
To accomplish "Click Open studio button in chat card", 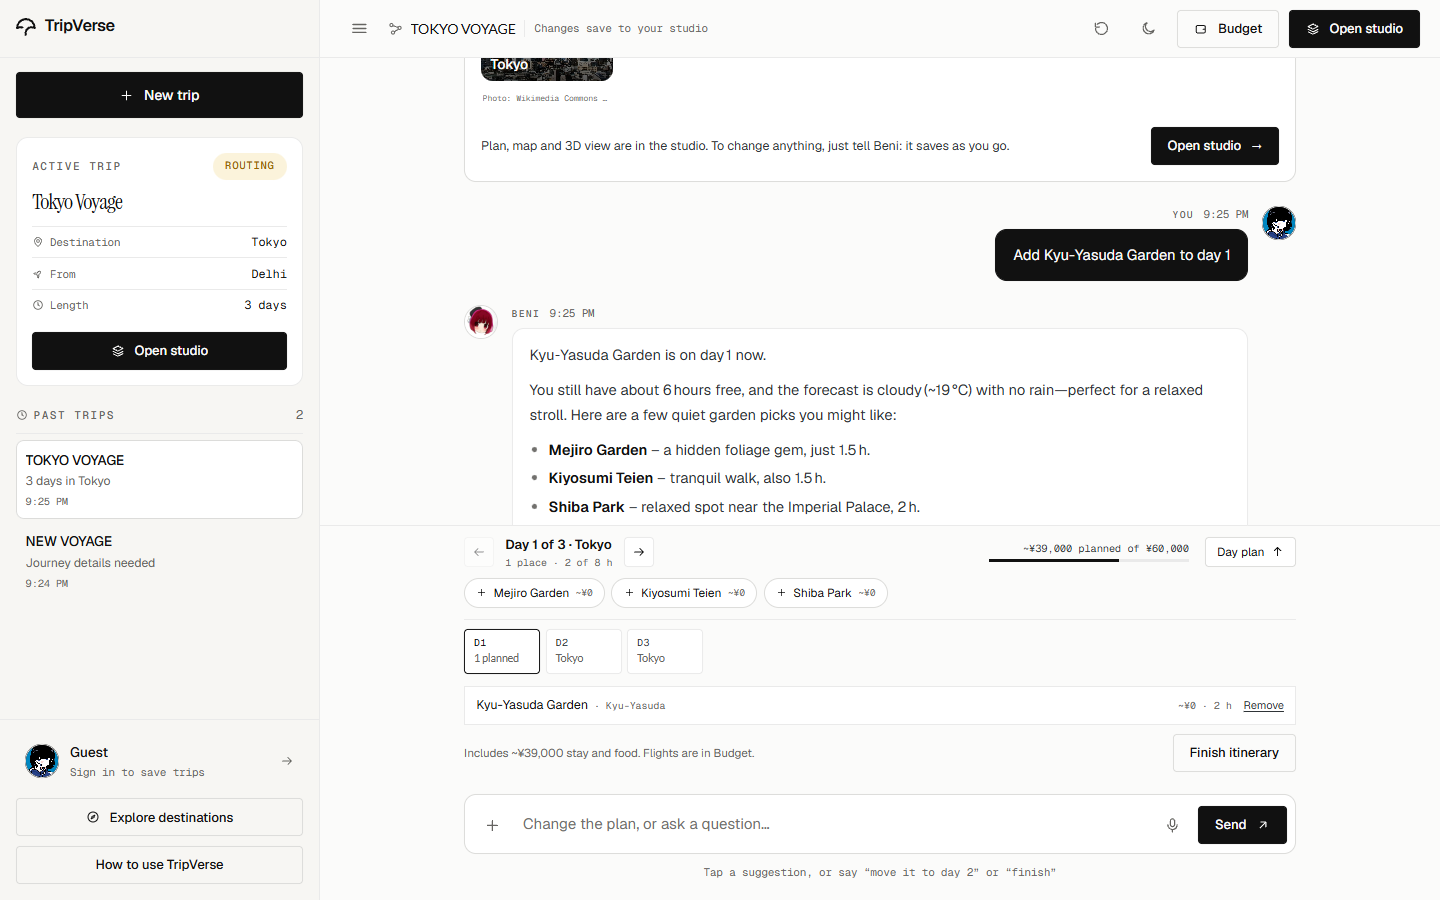I will (x=1214, y=146).
